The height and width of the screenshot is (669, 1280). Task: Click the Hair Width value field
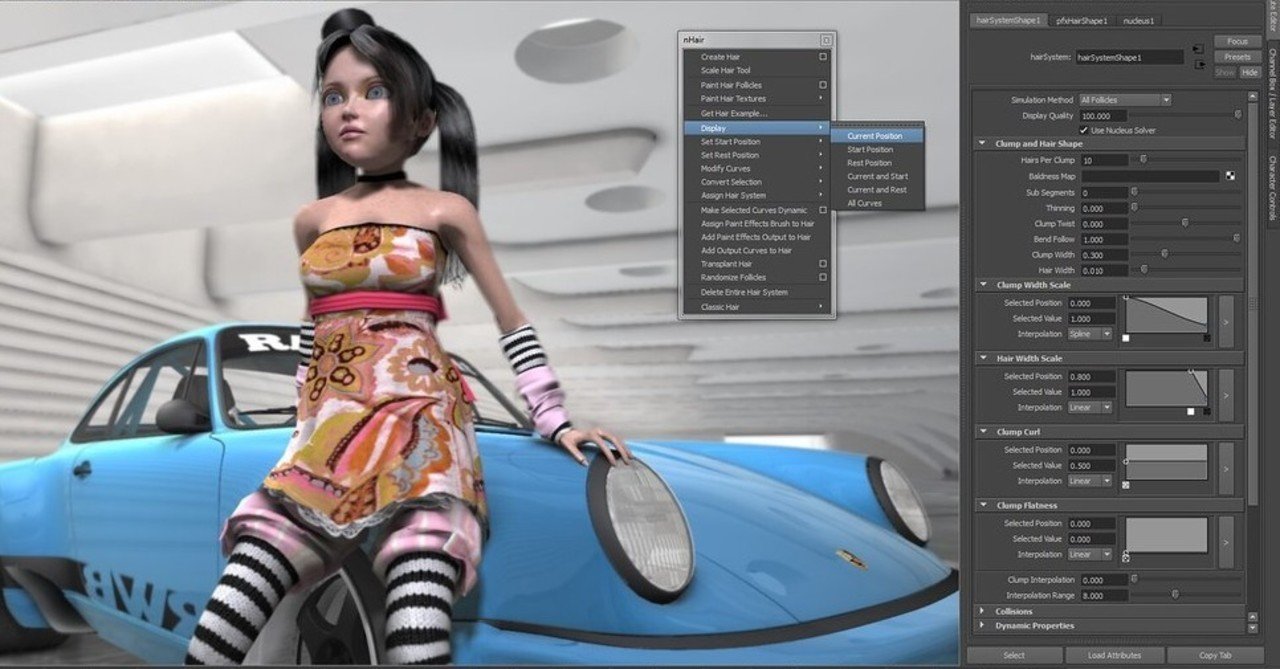click(1103, 270)
